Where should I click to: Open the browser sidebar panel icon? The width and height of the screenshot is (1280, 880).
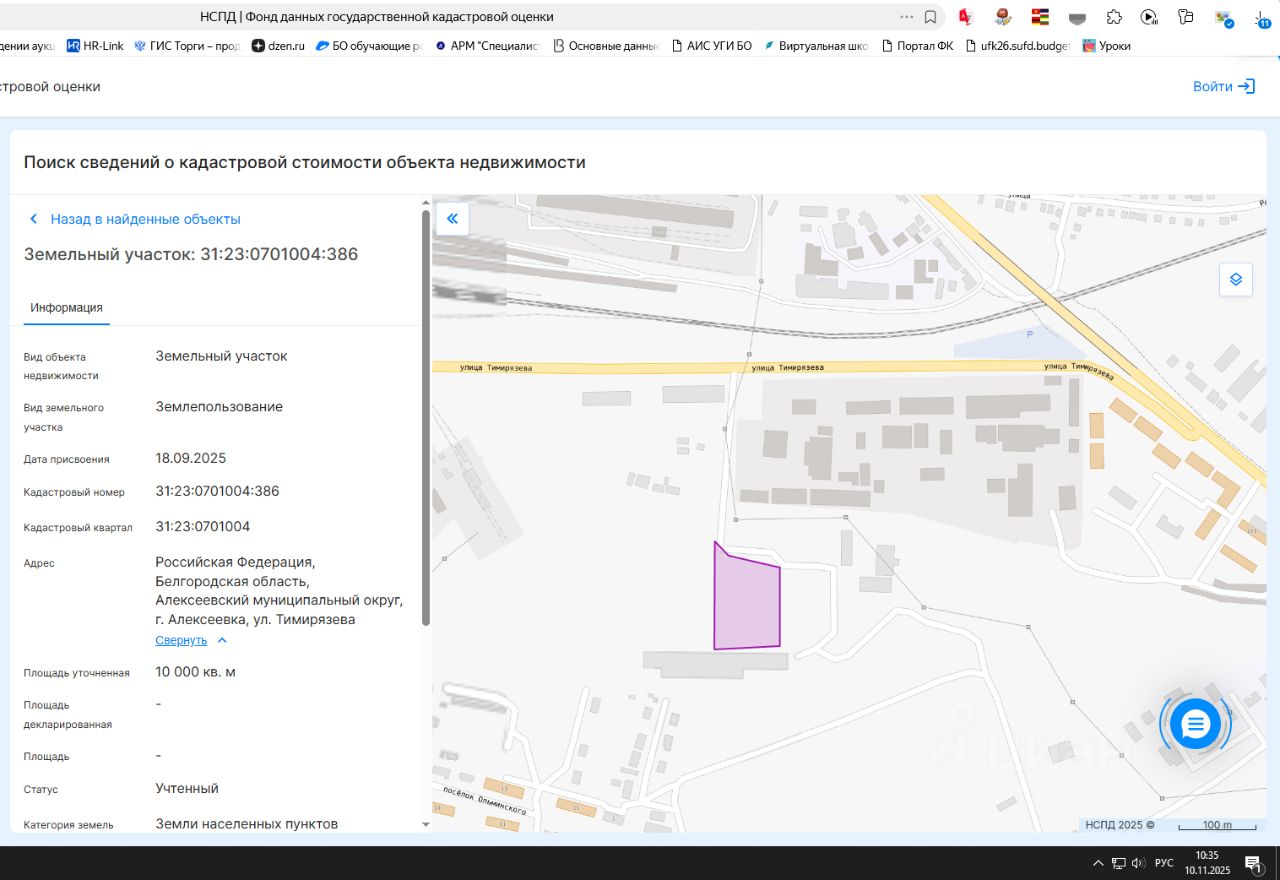tap(1186, 17)
